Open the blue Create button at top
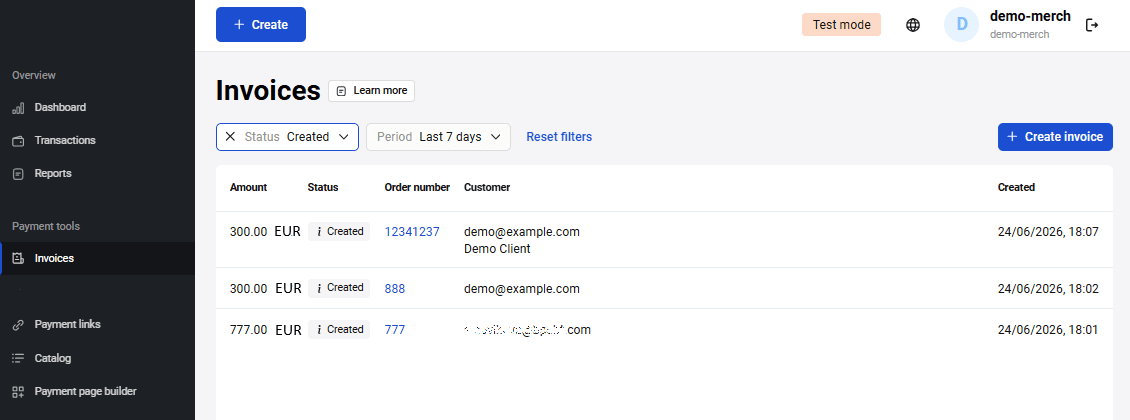This screenshot has width=1130, height=420. click(261, 24)
